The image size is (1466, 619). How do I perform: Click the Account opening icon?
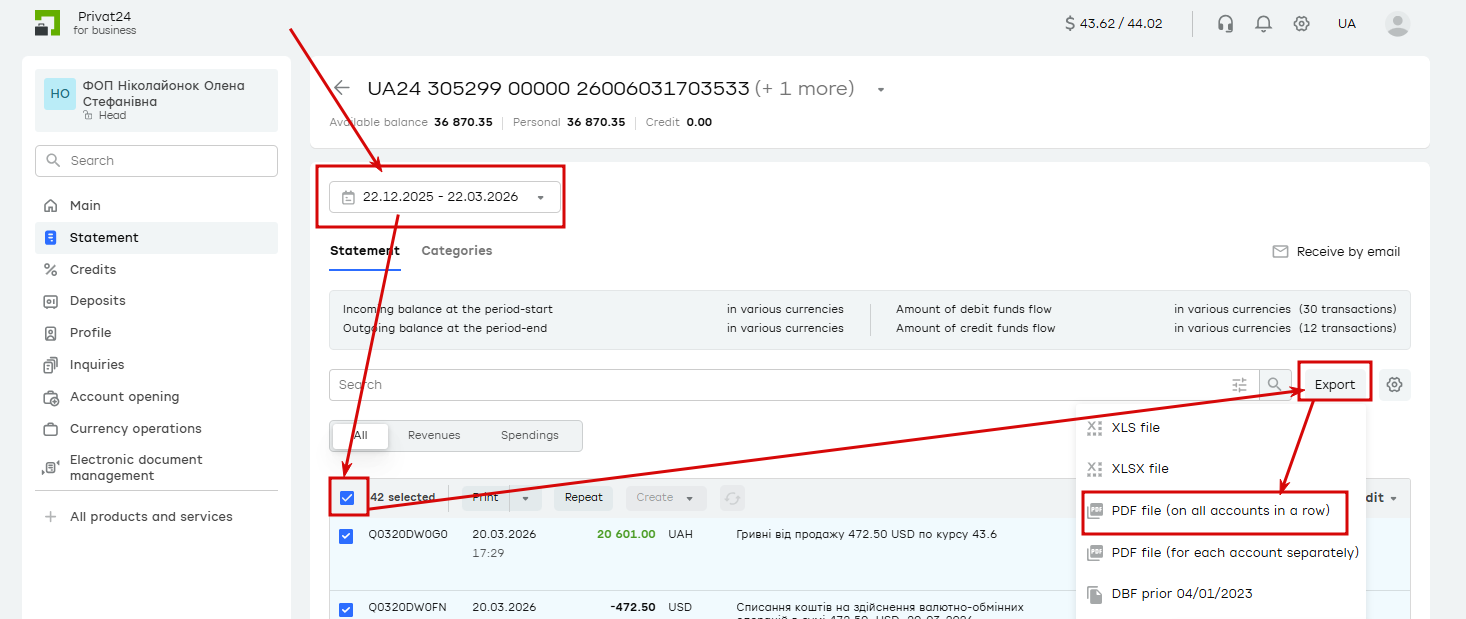[51, 397]
